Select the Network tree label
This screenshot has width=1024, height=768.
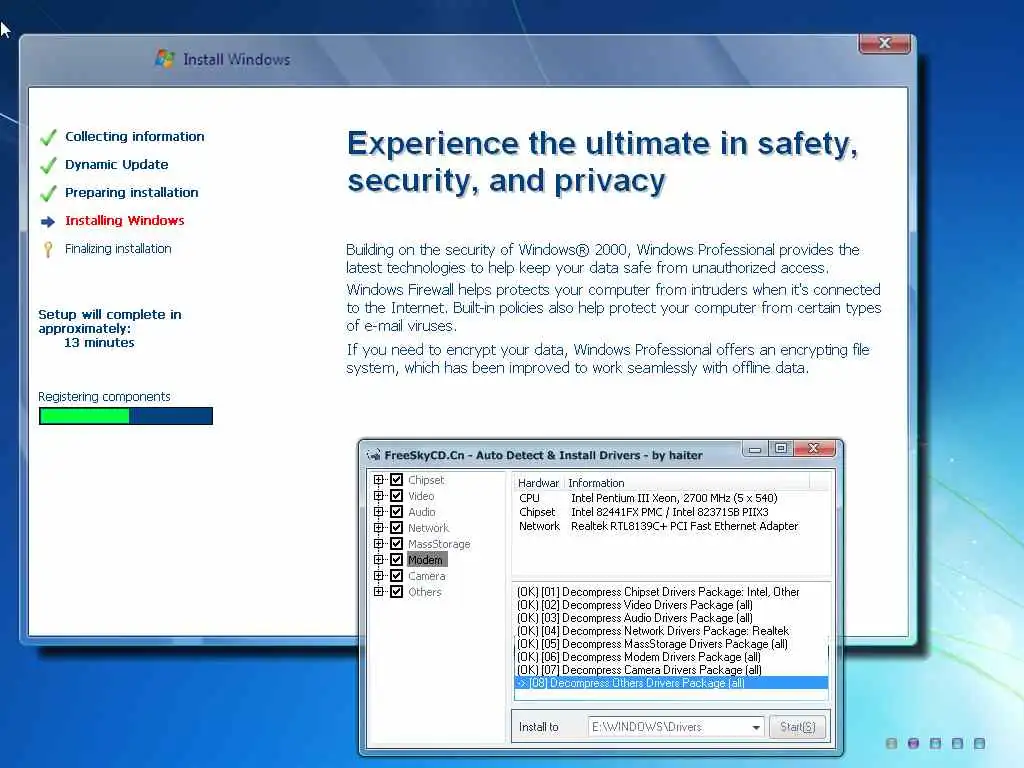(428, 528)
